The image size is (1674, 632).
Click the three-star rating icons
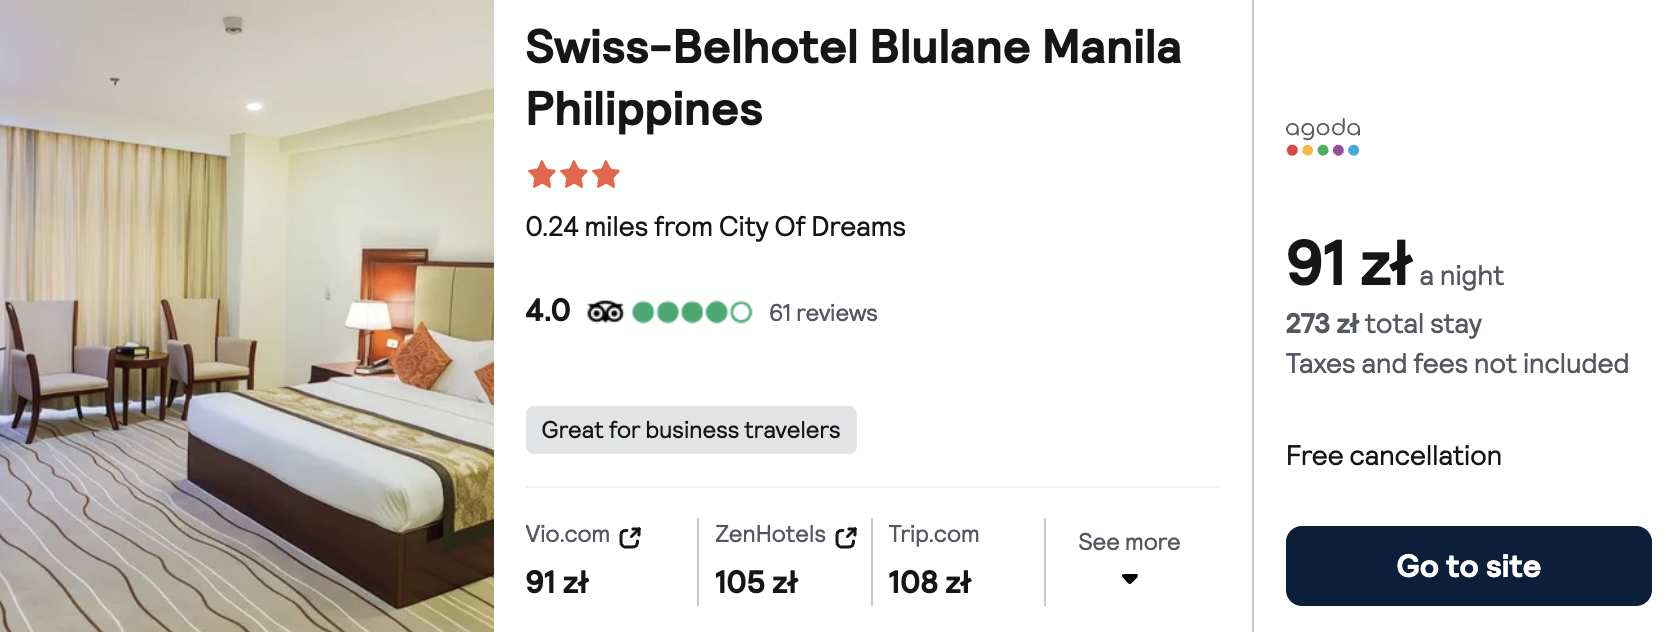574,175
